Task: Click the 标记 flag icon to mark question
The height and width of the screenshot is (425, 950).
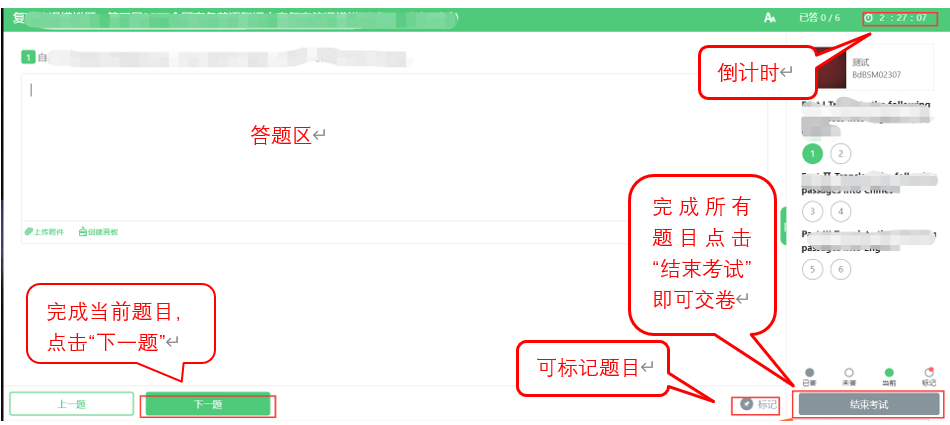Action: point(747,404)
